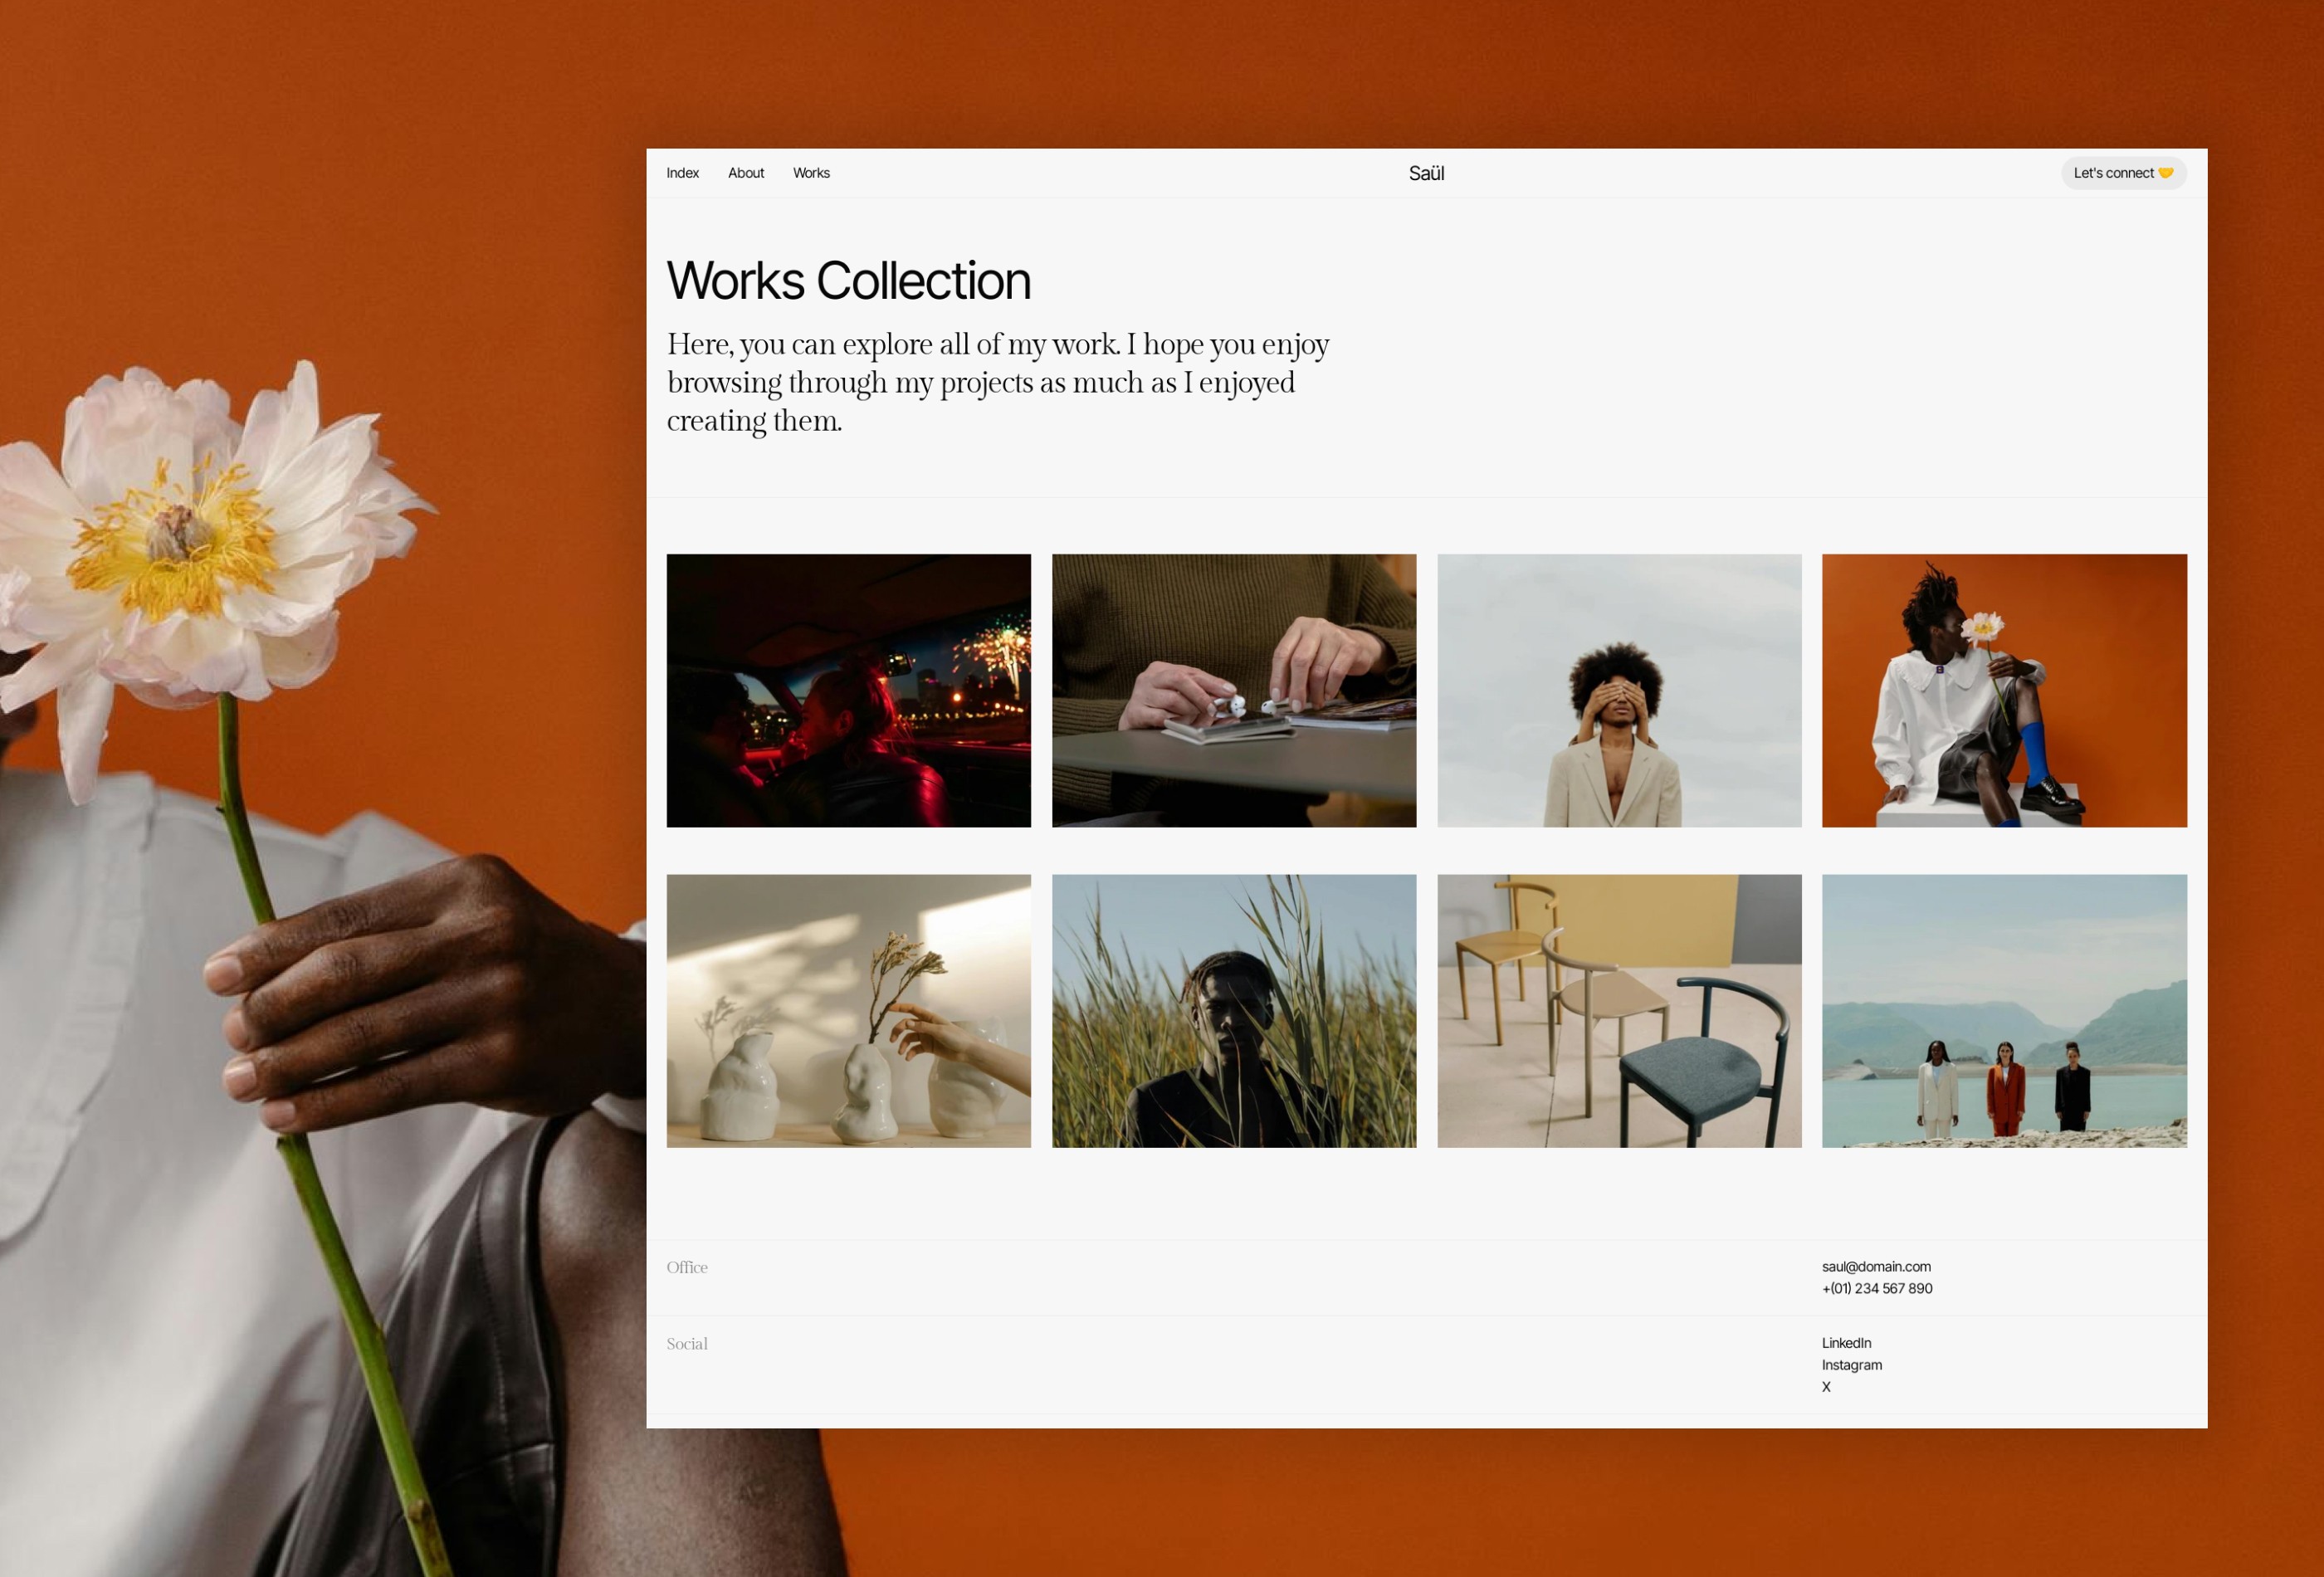The height and width of the screenshot is (1577, 2324).
Task: Click the handshake emoji in Let's connect button
Action: [2167, 172]
